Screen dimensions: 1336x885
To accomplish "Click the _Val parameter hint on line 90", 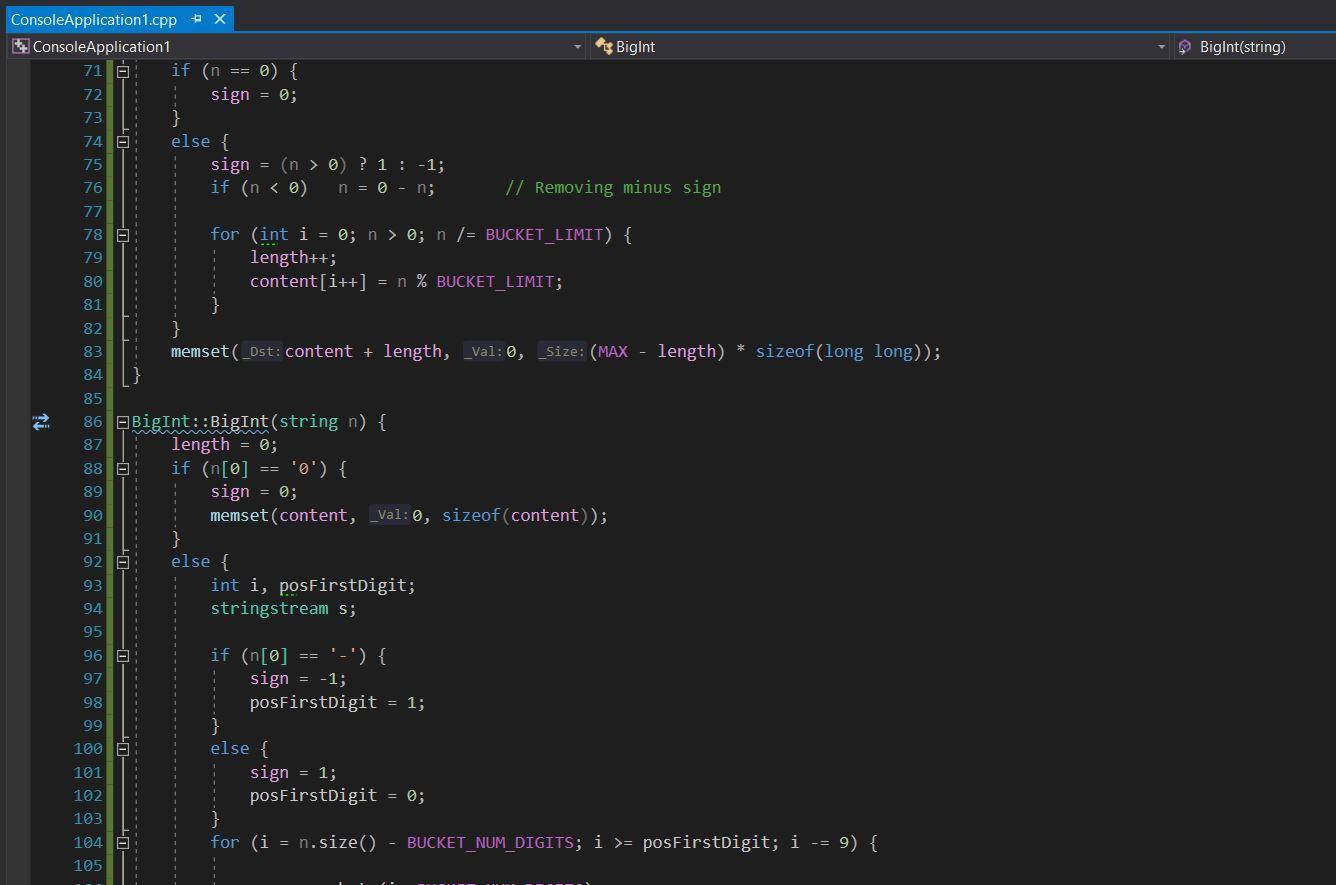I will click(390, 515).
